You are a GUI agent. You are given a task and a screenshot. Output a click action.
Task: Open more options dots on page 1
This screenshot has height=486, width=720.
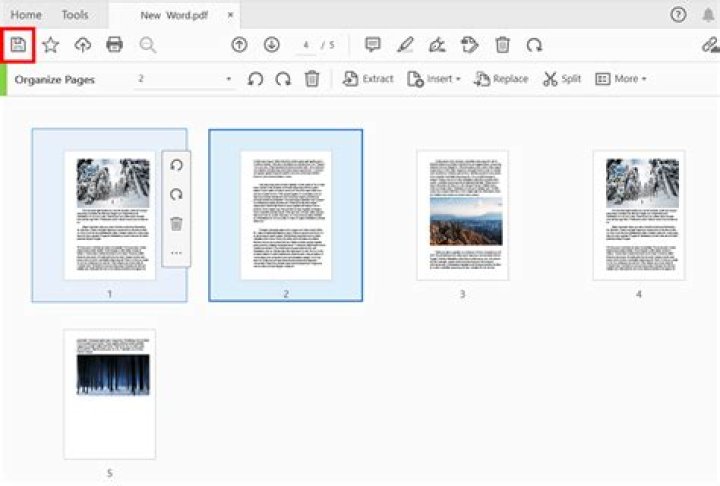(176, 253)
